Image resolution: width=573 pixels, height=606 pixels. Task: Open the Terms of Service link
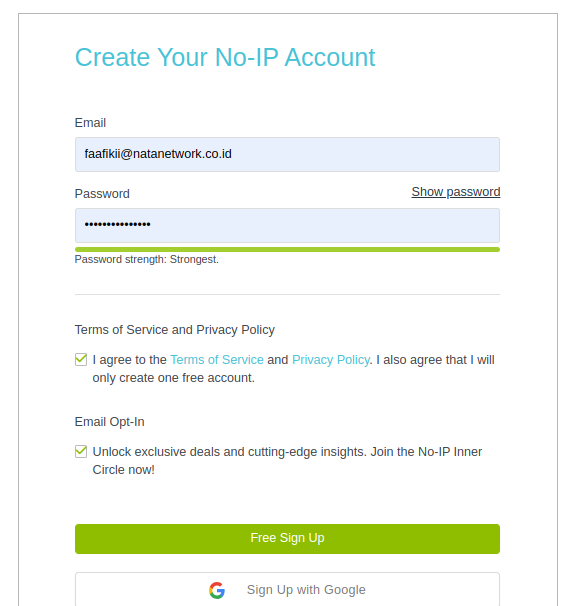pyautogui.click(x=217, y=360)
